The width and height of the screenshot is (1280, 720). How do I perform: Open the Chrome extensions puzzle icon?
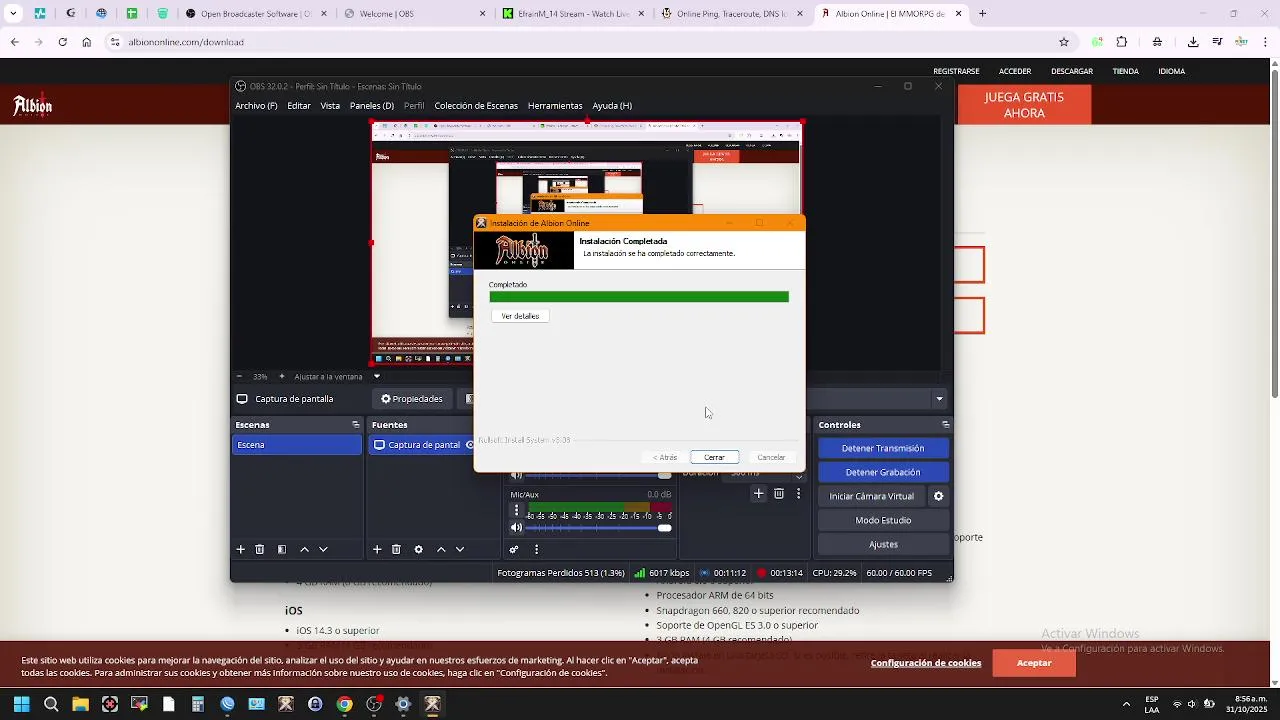tap(1121, 42)
